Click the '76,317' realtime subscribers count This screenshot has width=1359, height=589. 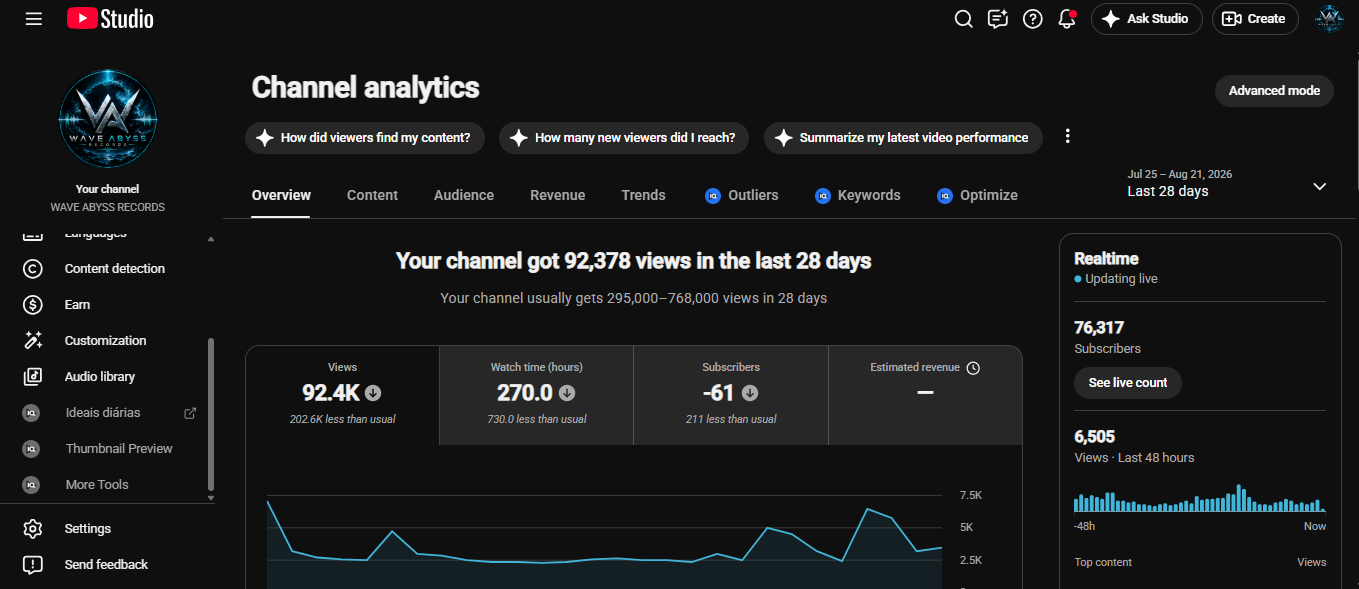(x=1099, y=327)
